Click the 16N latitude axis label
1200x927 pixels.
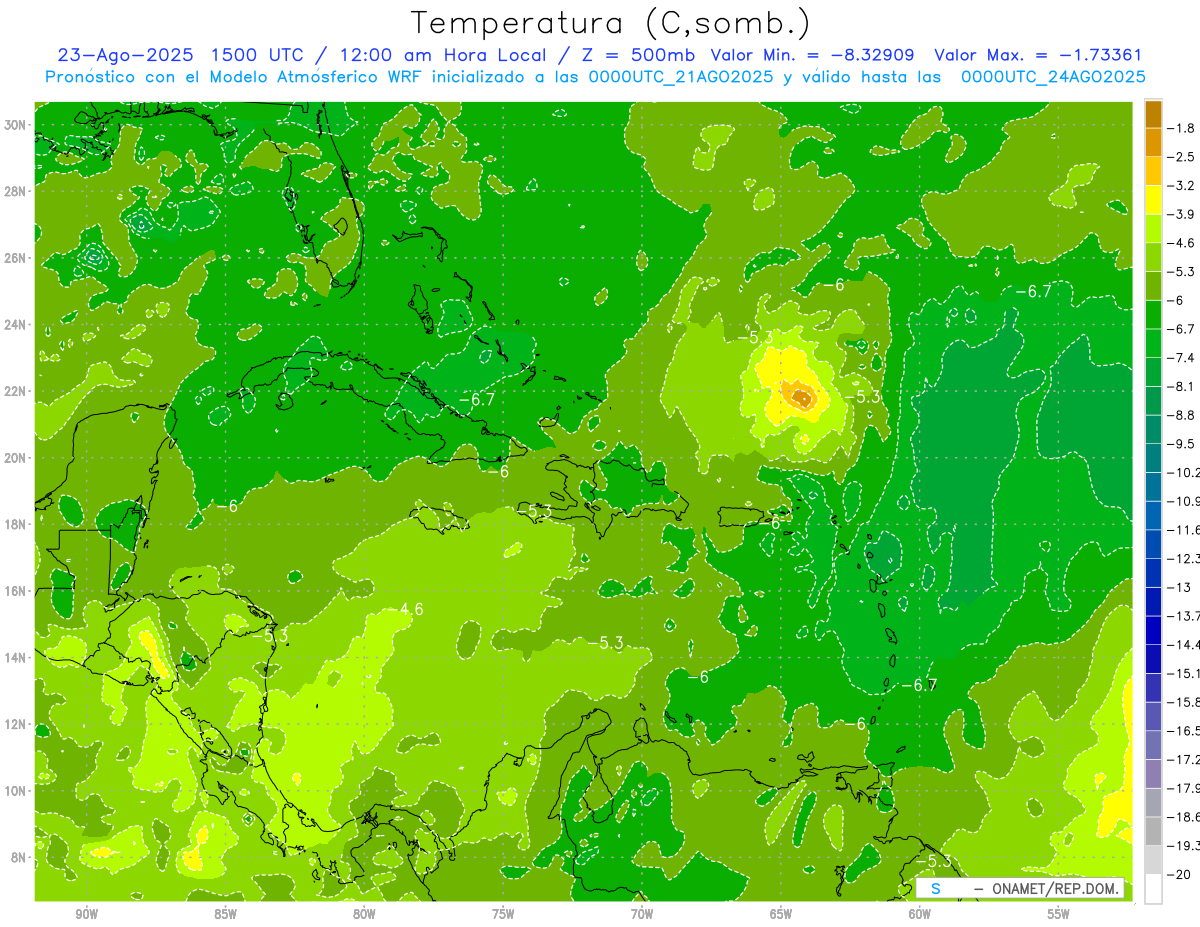[15, 591]
